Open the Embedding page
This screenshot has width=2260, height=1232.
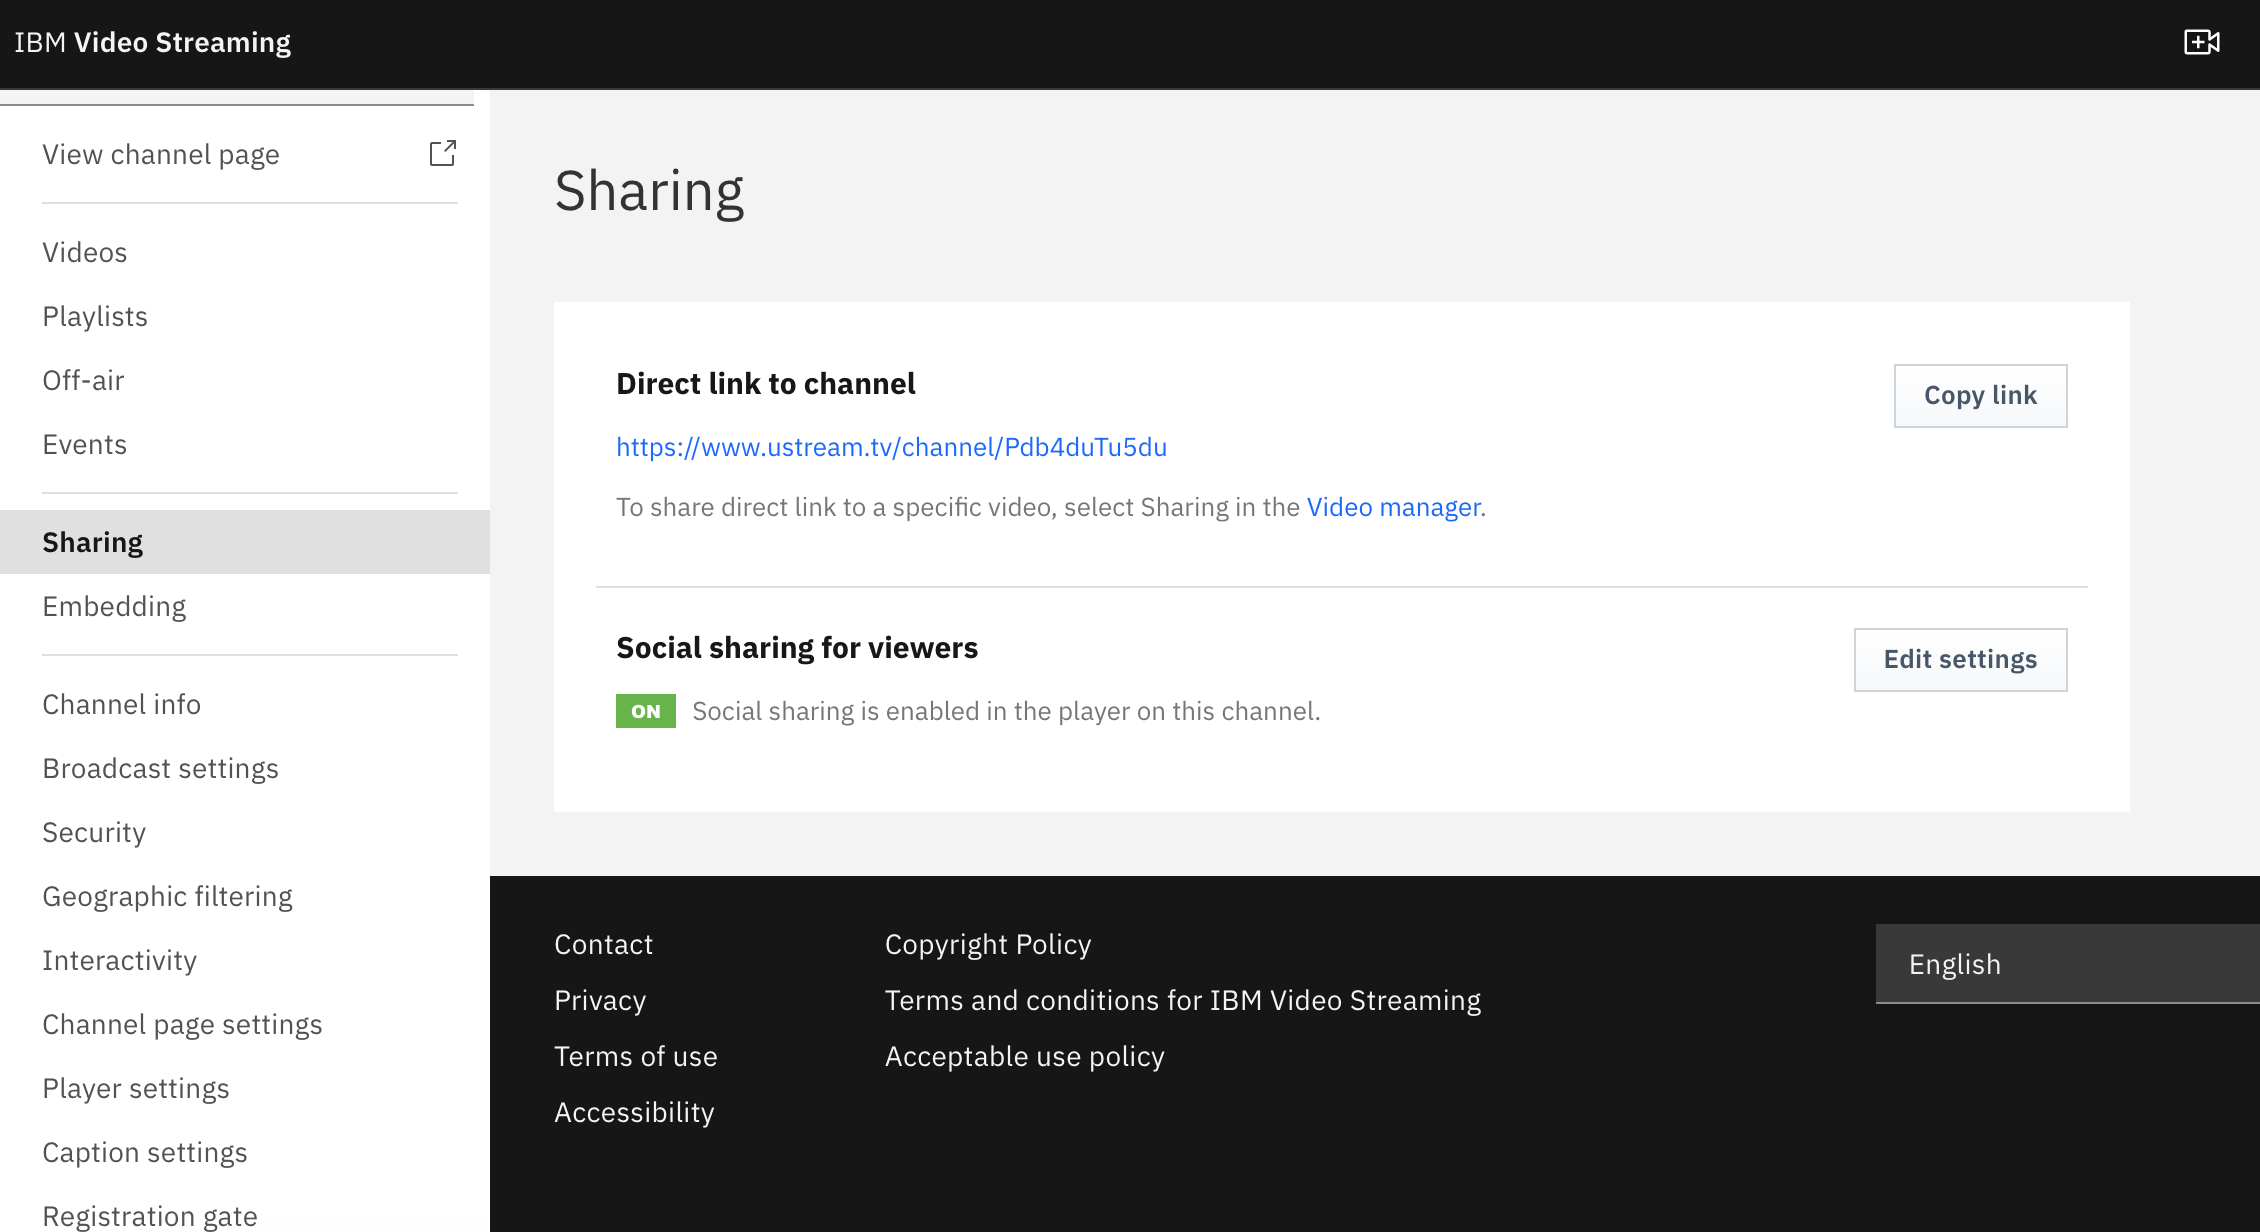pos(114,606)
